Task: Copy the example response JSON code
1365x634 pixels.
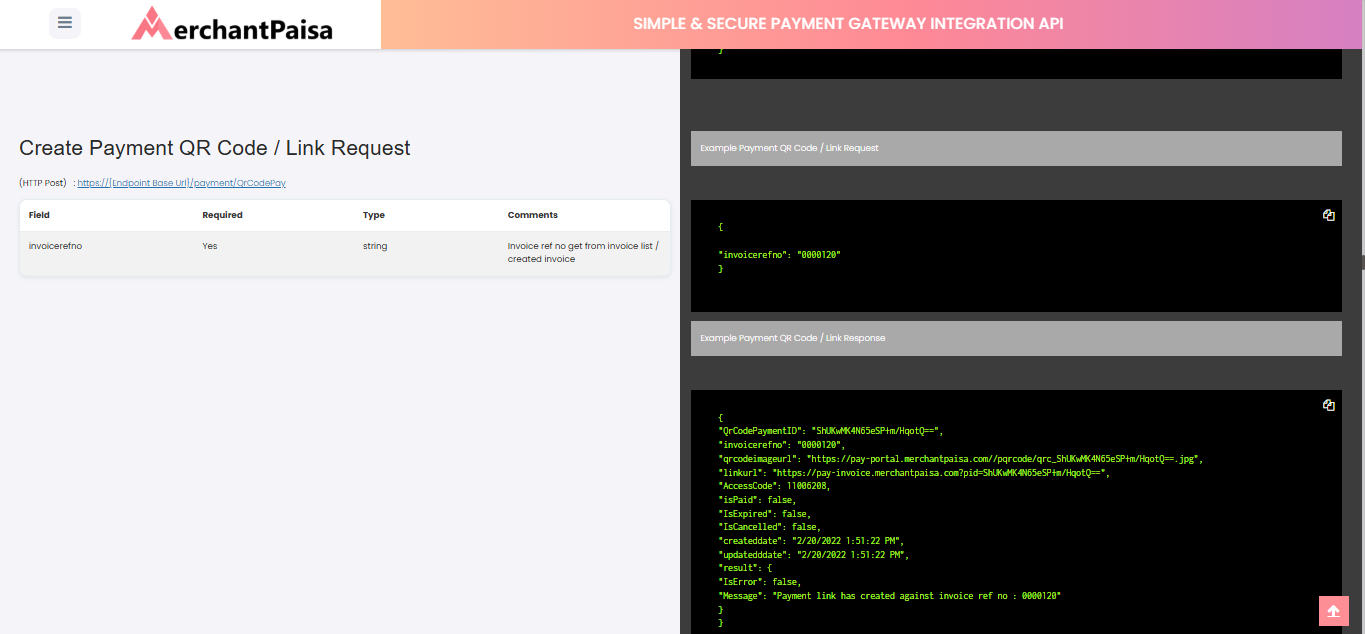Action: pos(1328,405)
